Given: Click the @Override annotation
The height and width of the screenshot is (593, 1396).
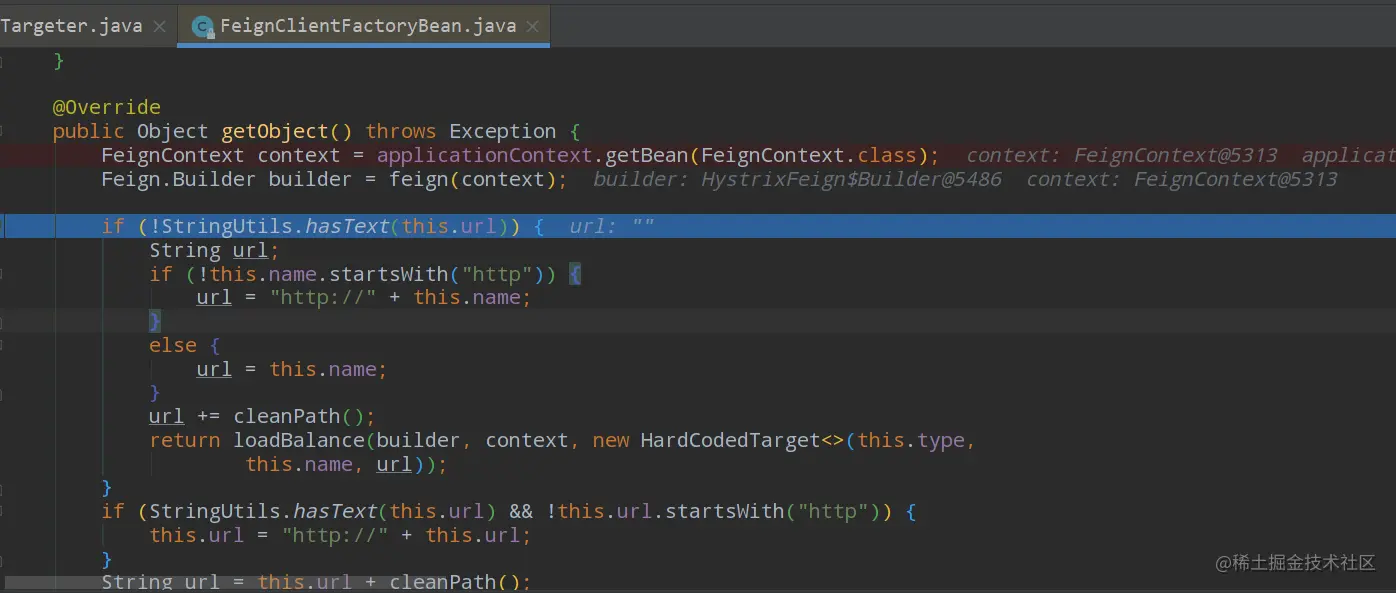Looking at the screenshot, I should pos(106,107).
